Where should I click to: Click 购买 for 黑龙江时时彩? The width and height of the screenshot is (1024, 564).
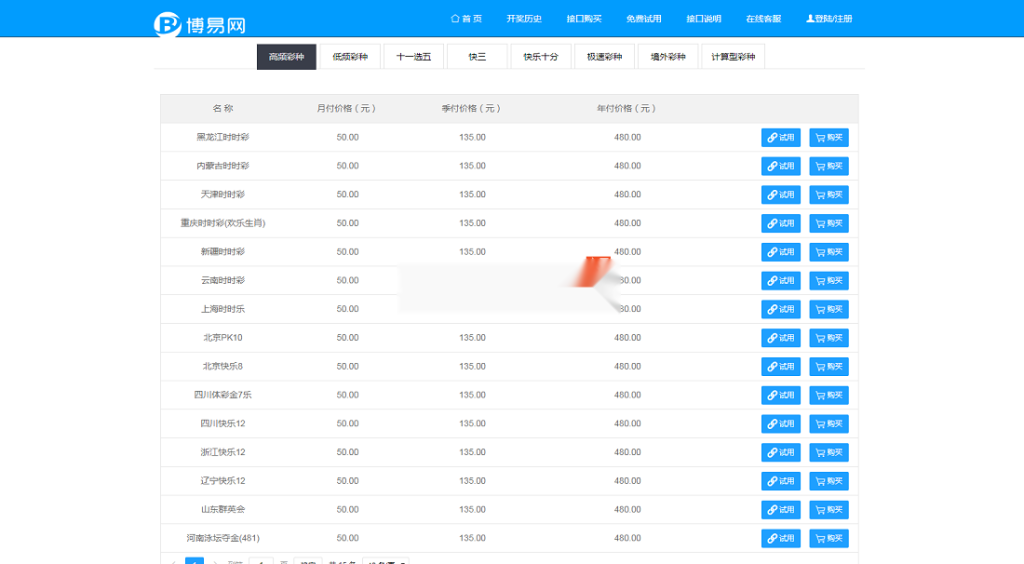[829, 138]
